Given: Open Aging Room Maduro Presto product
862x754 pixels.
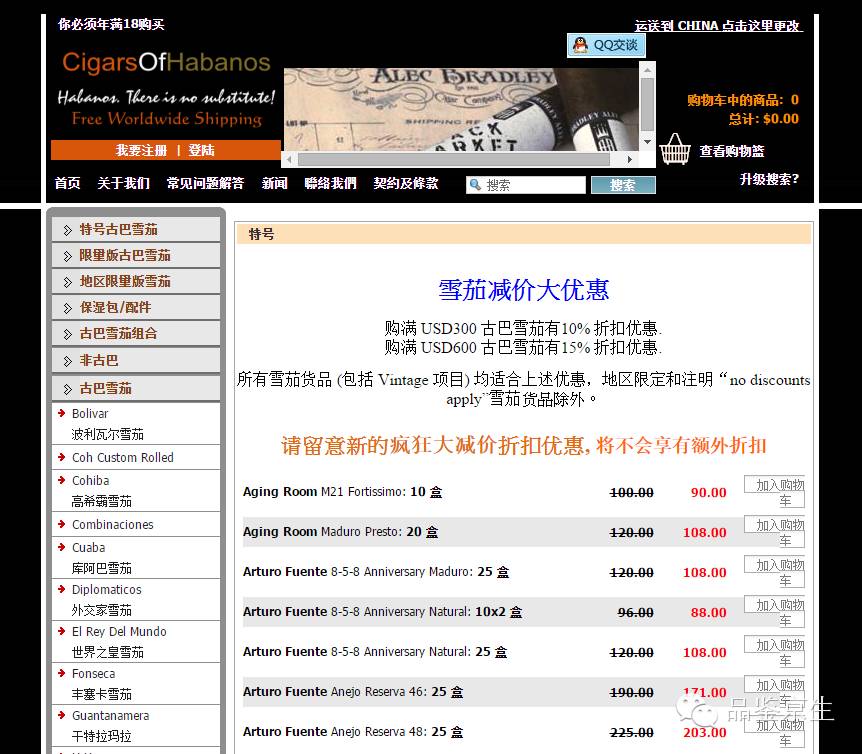Looking at the screenshot, I should (x=341, y=532).
